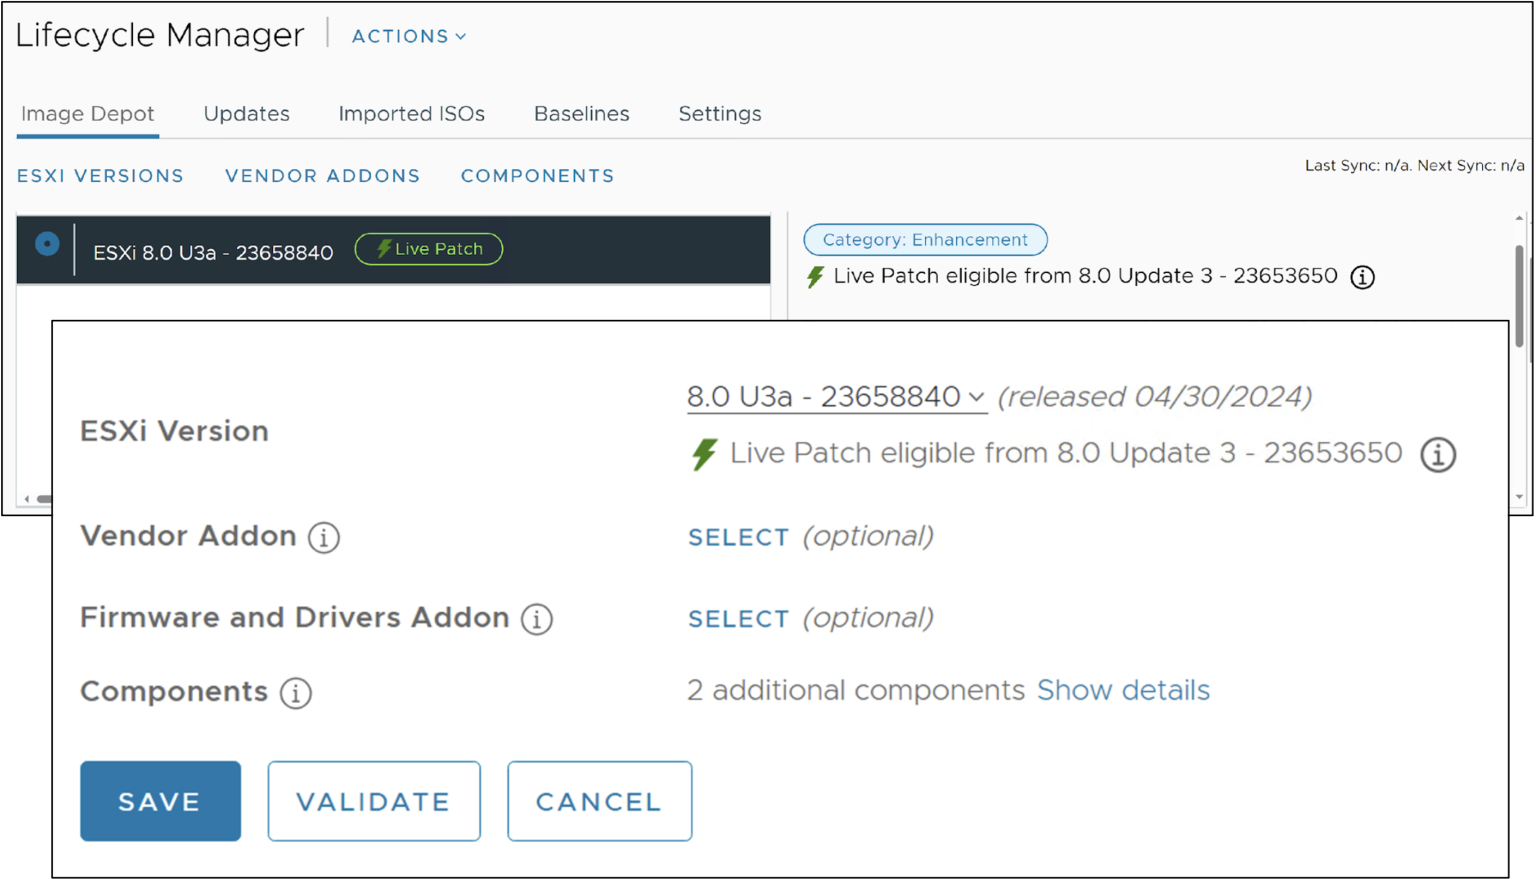Switch to the COMPONENTS section
This screenshot has width=1536, height=879.
[537, 176]
